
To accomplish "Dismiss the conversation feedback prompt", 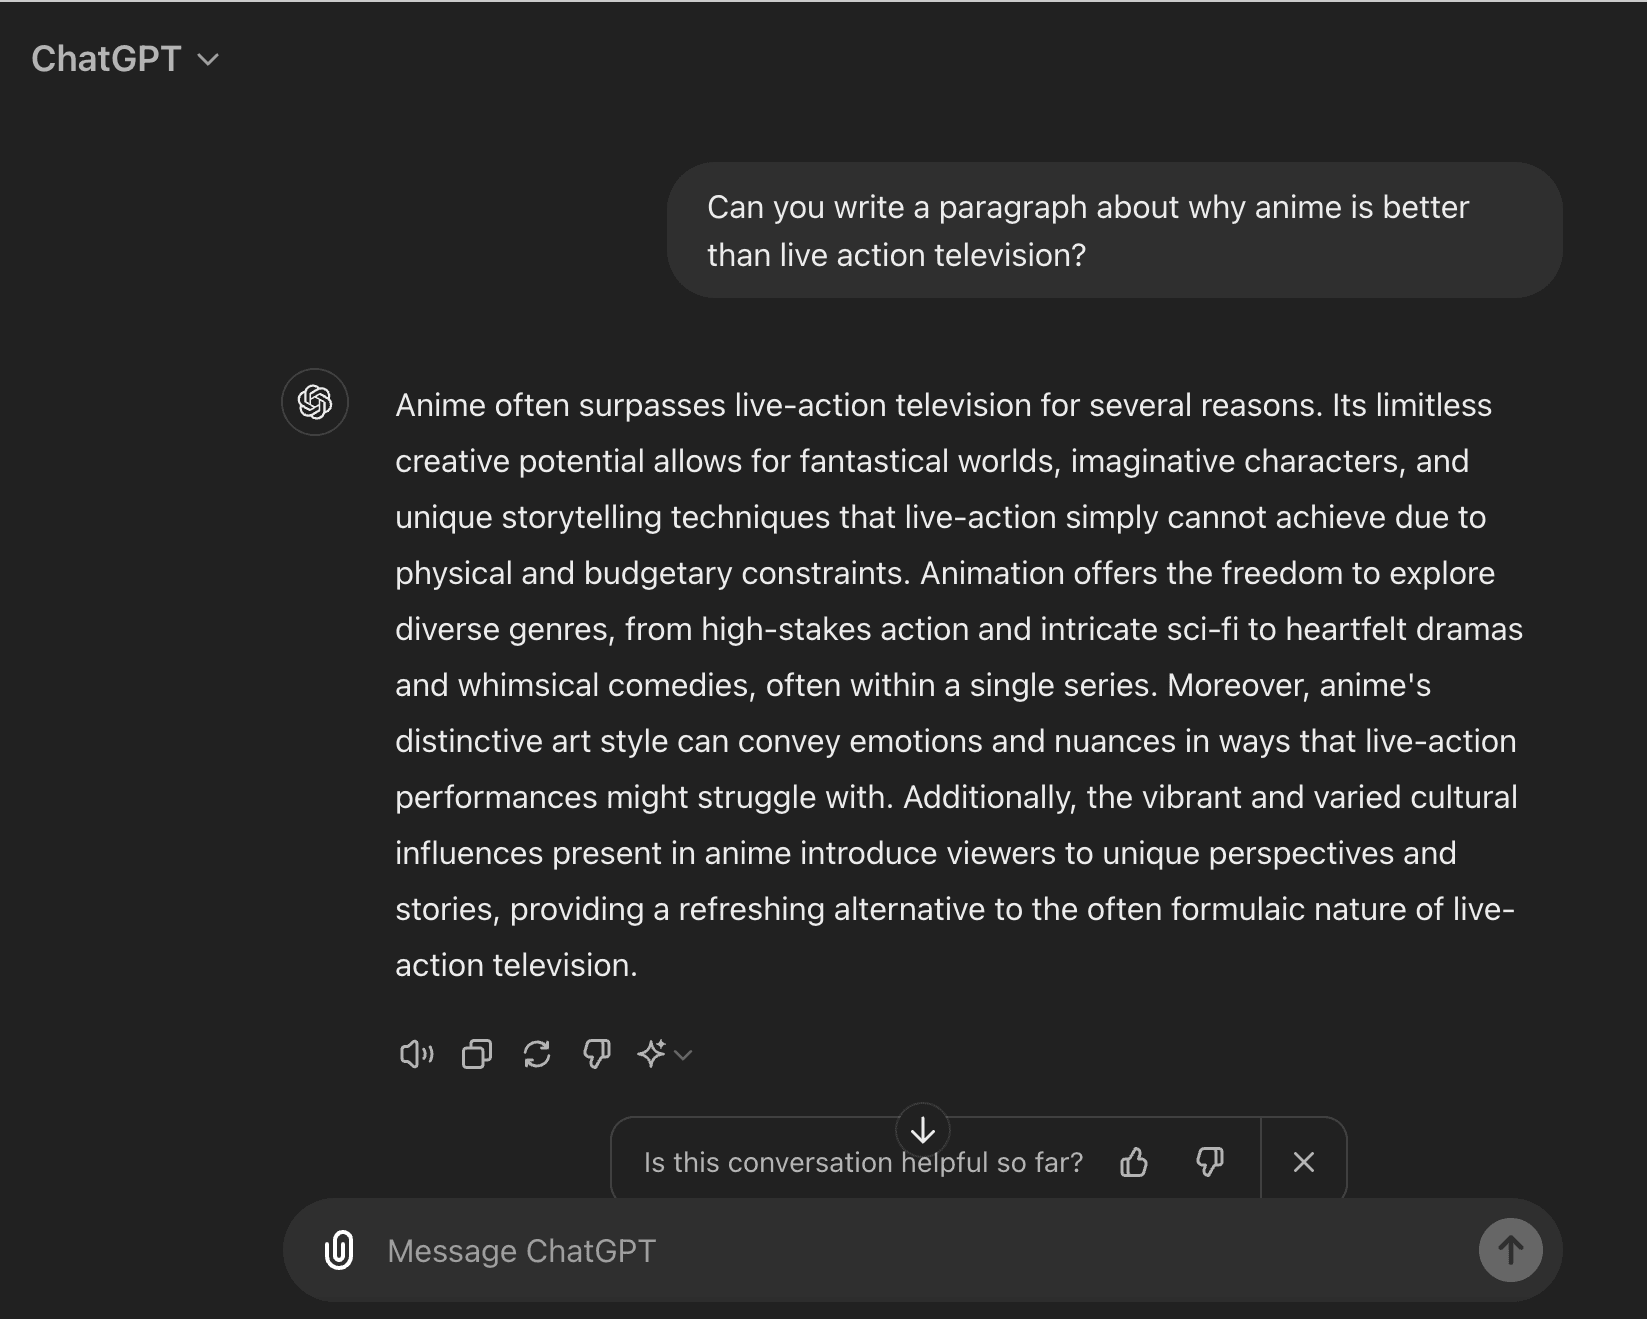I will coord(1303,1162).
